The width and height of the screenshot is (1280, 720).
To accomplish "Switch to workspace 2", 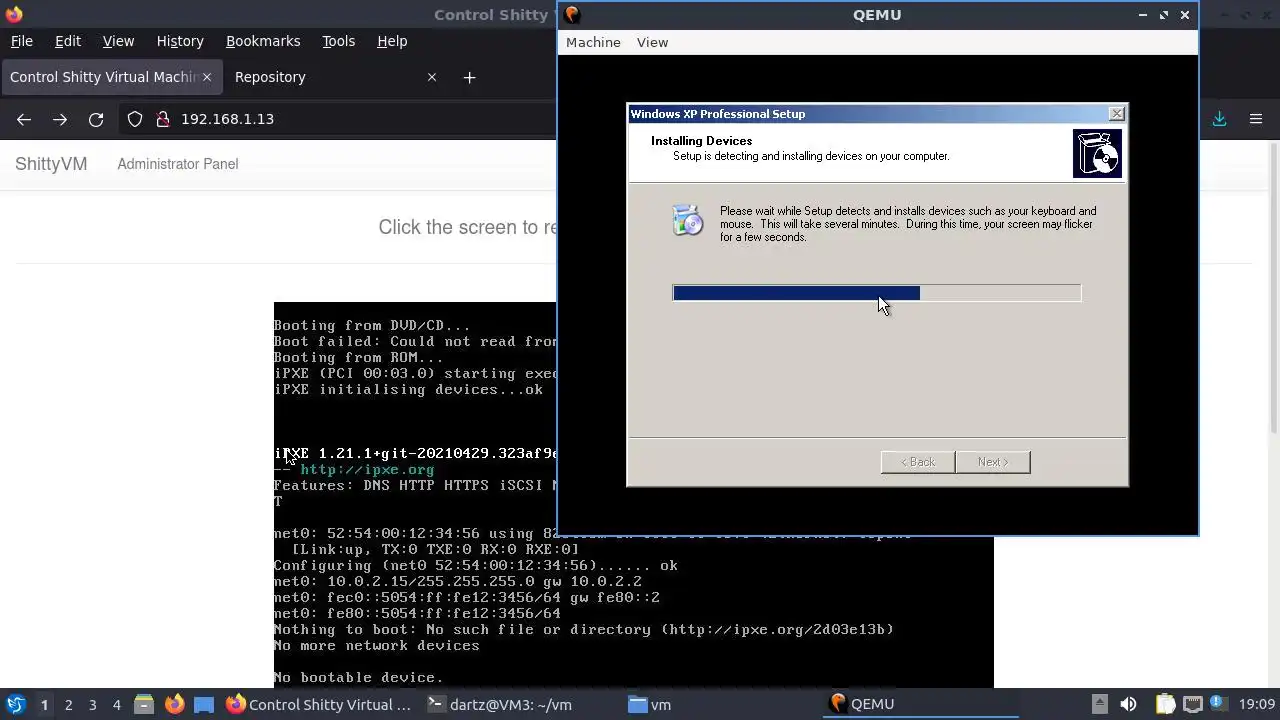I will [68, 705].
